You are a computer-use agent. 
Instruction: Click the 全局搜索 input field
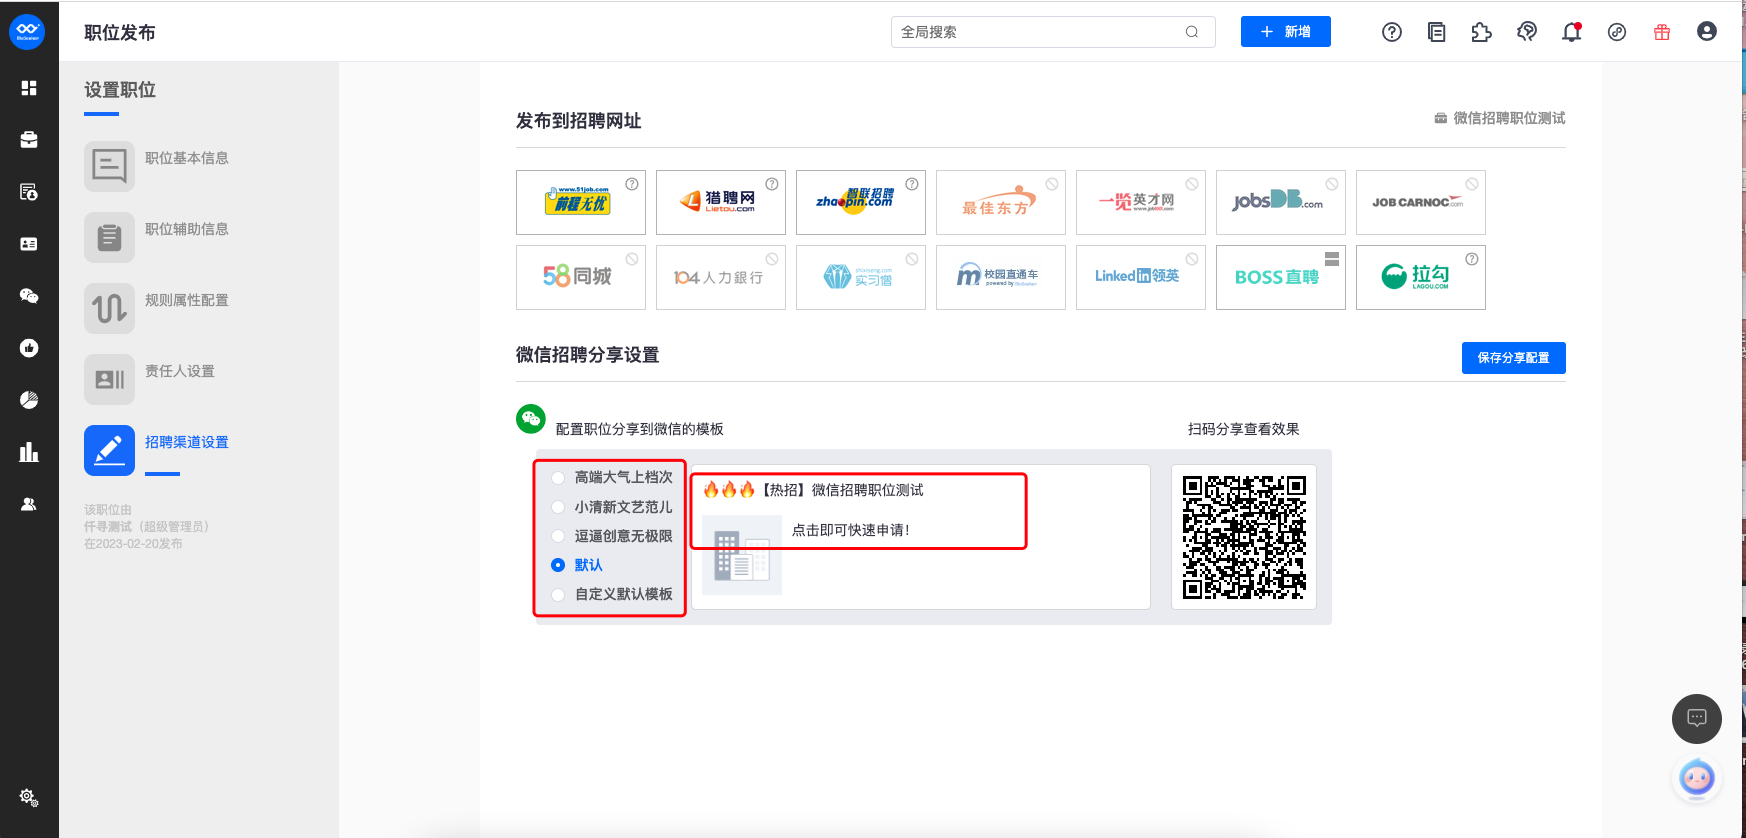1053,32
